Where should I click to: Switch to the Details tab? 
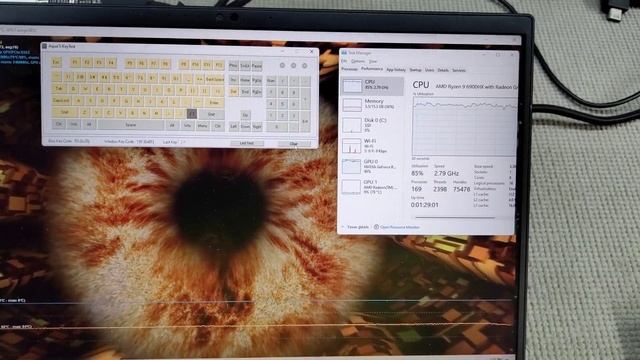click(x=443, y=70)
